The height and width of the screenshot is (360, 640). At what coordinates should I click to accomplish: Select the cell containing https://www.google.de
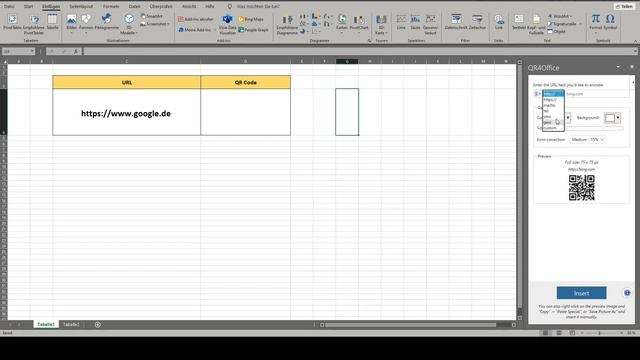127,112
